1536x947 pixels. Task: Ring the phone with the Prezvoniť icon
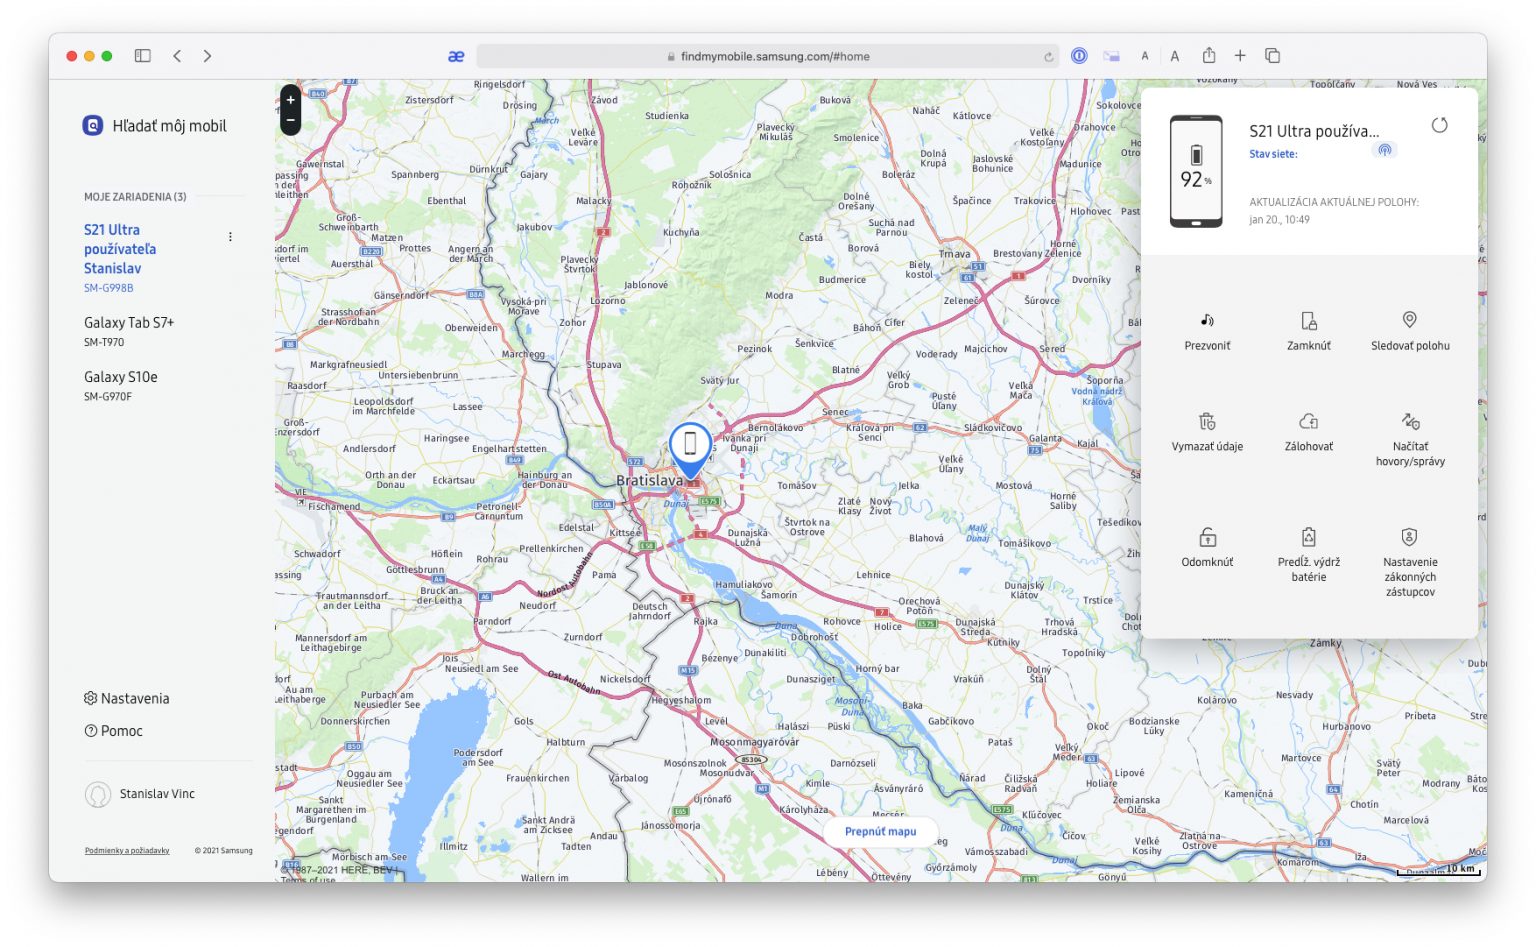[x=1207, y=321]
